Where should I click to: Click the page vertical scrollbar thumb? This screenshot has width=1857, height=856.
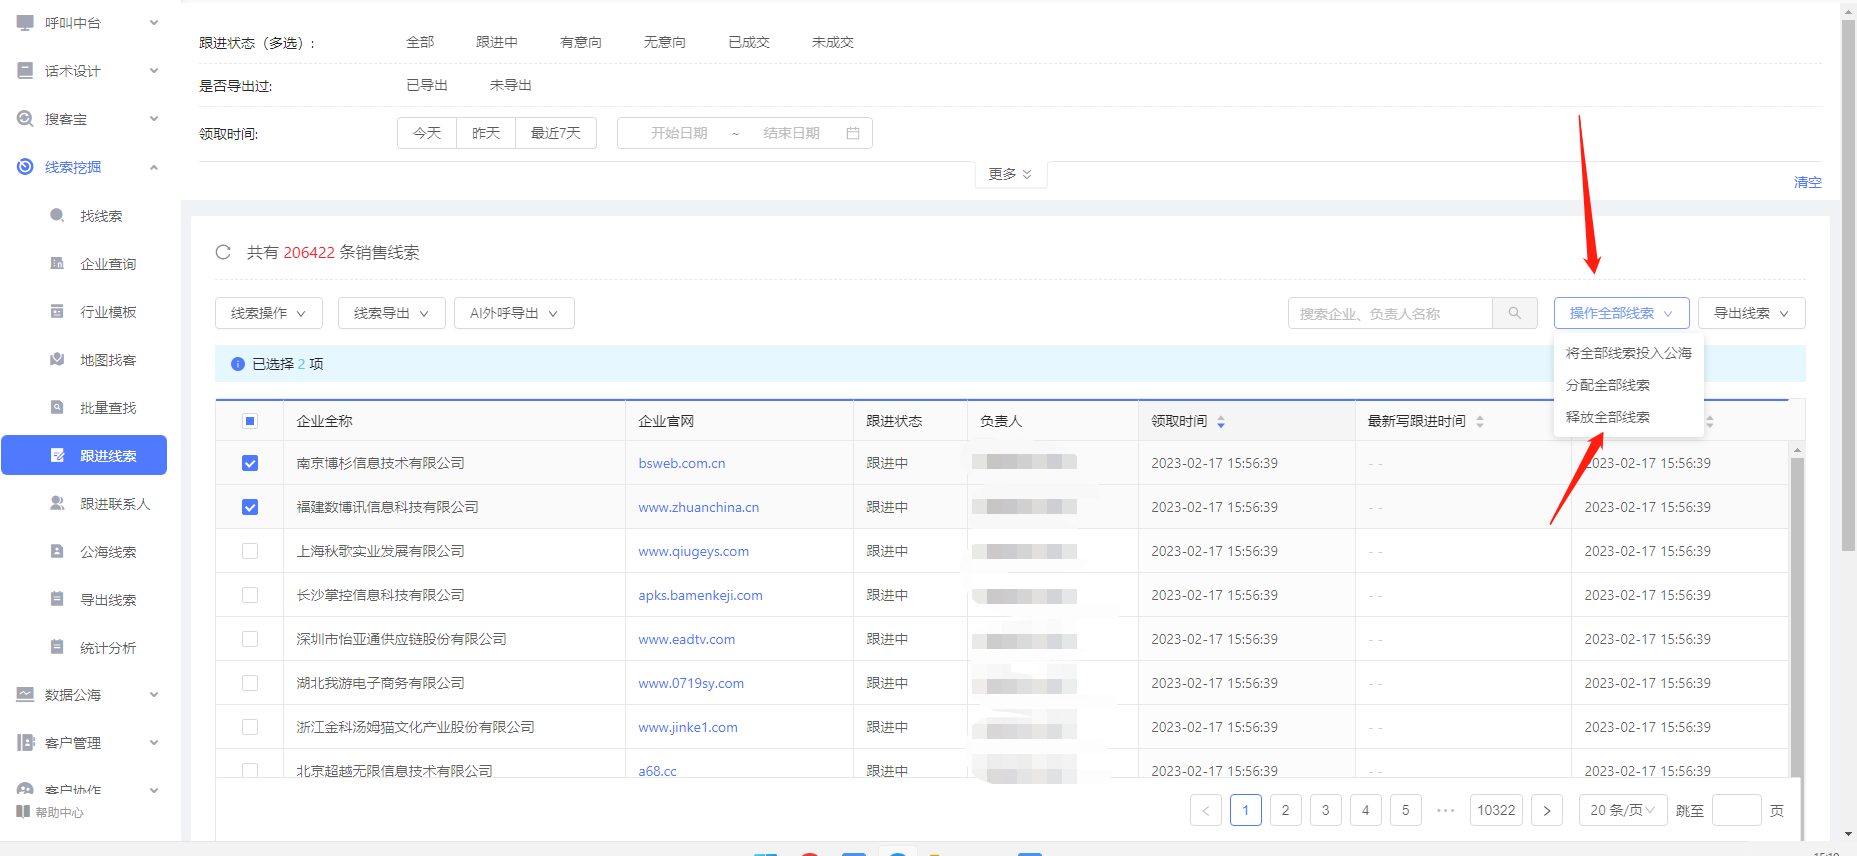coord(1848,283)
